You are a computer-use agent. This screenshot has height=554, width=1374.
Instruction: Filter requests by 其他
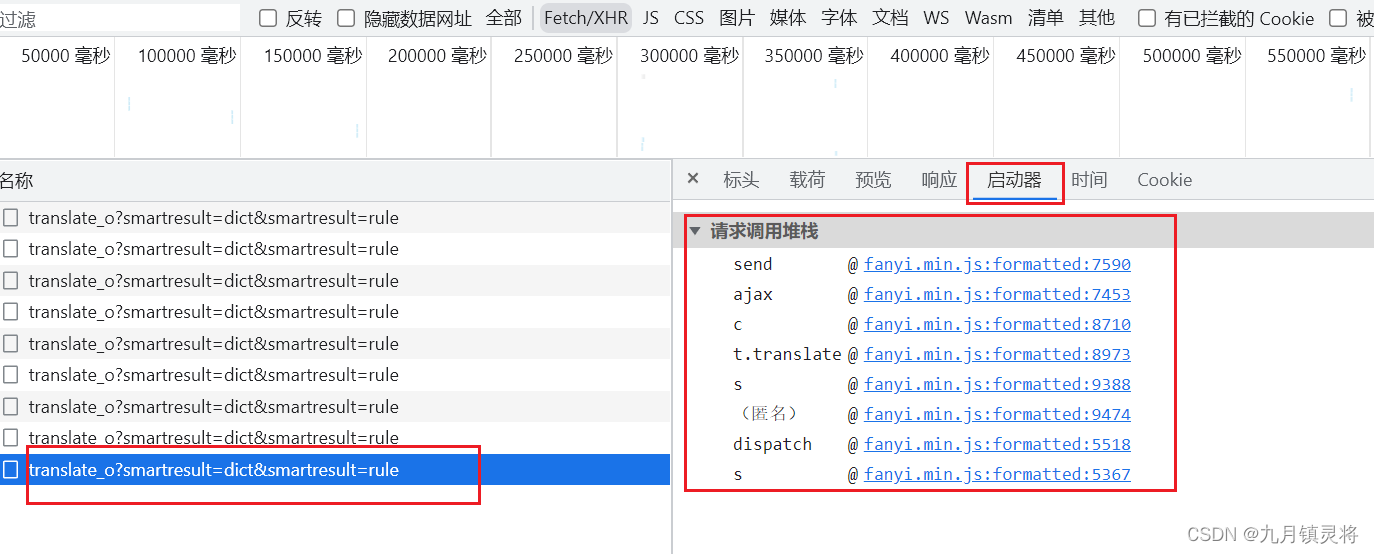tap(1097, 18)
